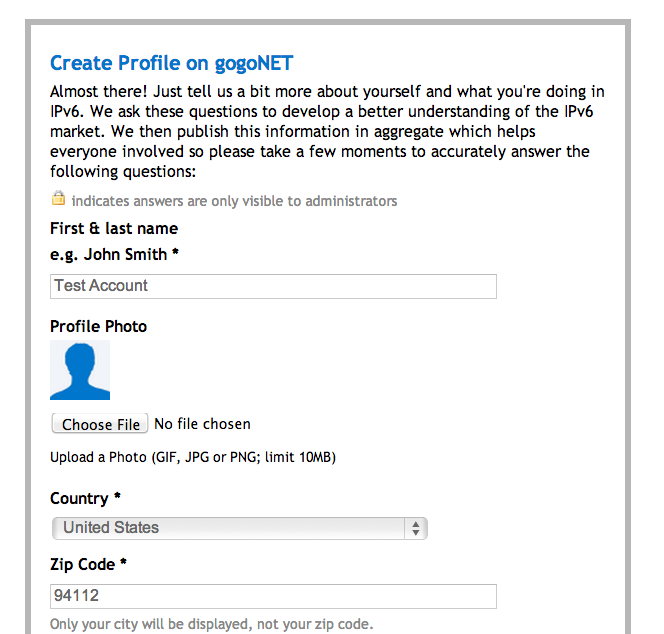Click the name field containing Test Account

[x=273, y=286]
